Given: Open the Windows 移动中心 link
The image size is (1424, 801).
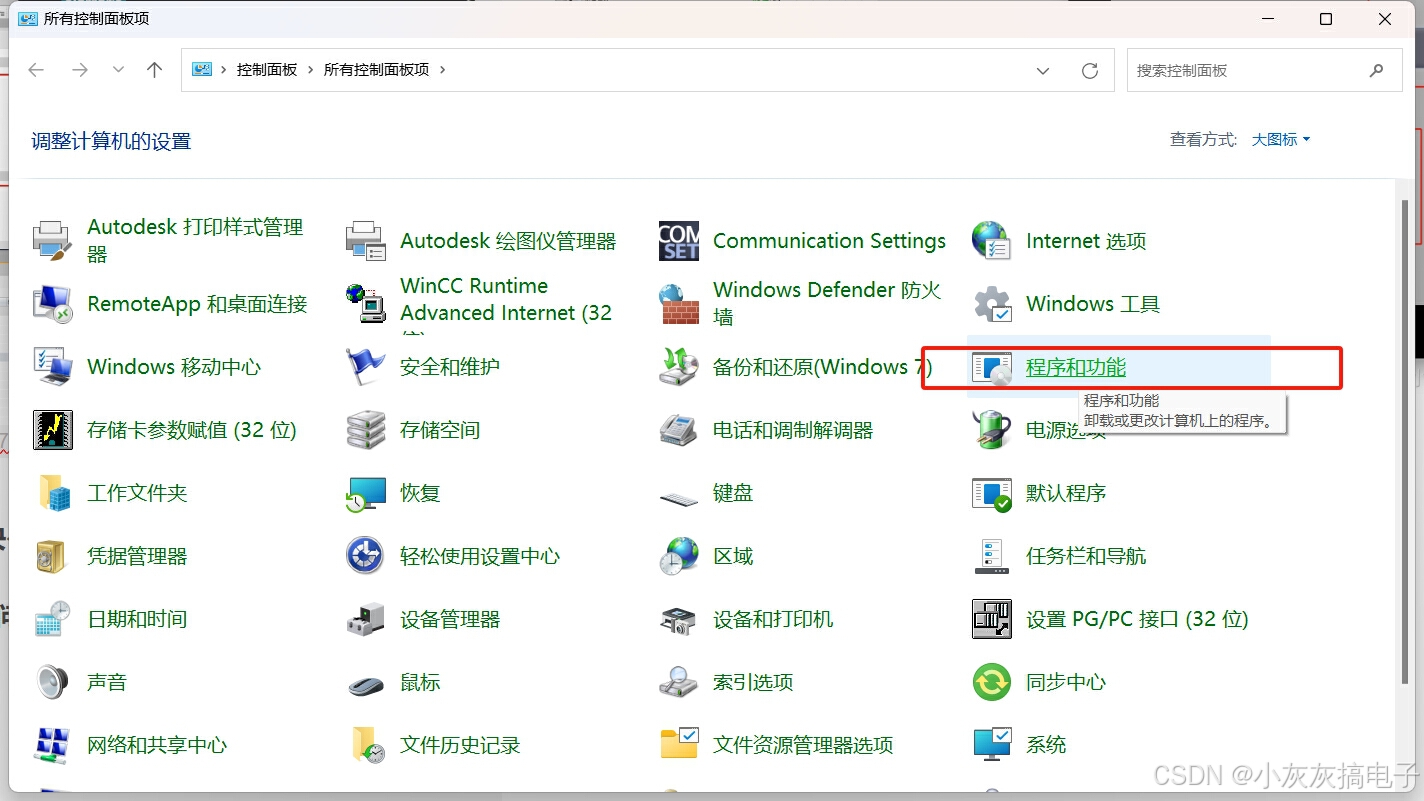Looking at the screenshot, I should coord(174,367).
